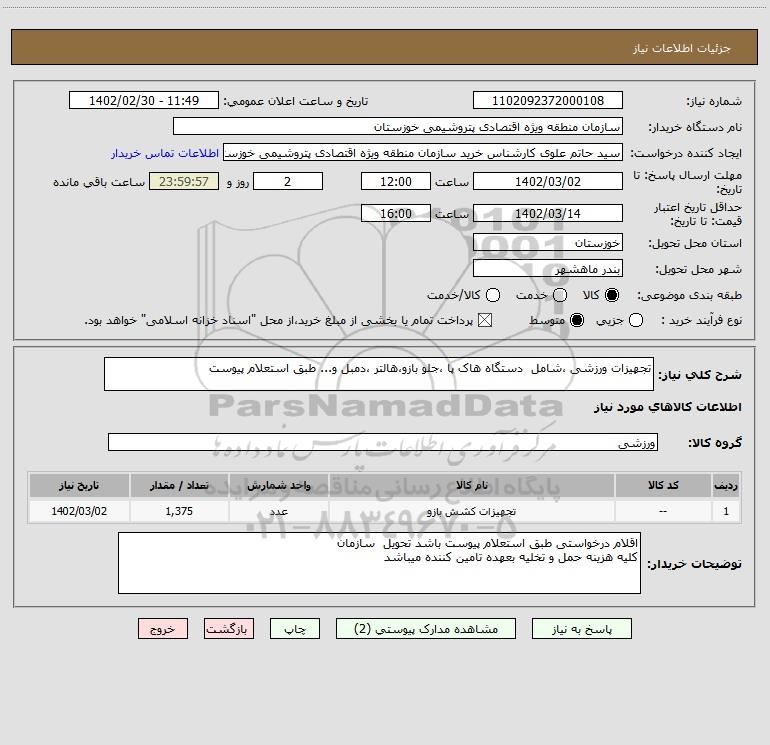The image size is (770, 745).
Task: Click the quantity cell 1,375
Action: [x=179, y=511]
